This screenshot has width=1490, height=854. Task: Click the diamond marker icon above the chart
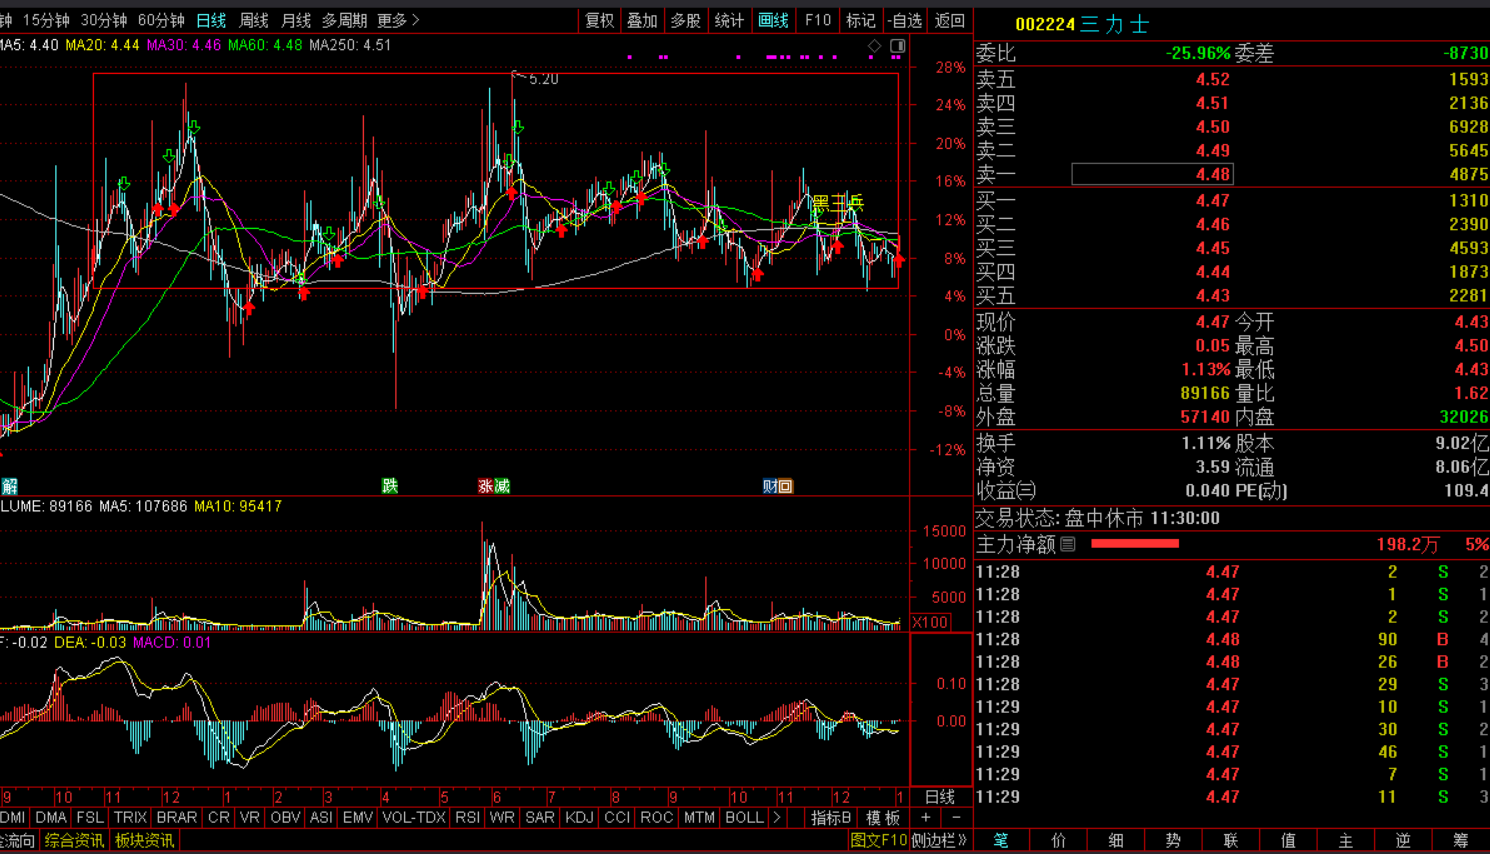click(875, 46)
